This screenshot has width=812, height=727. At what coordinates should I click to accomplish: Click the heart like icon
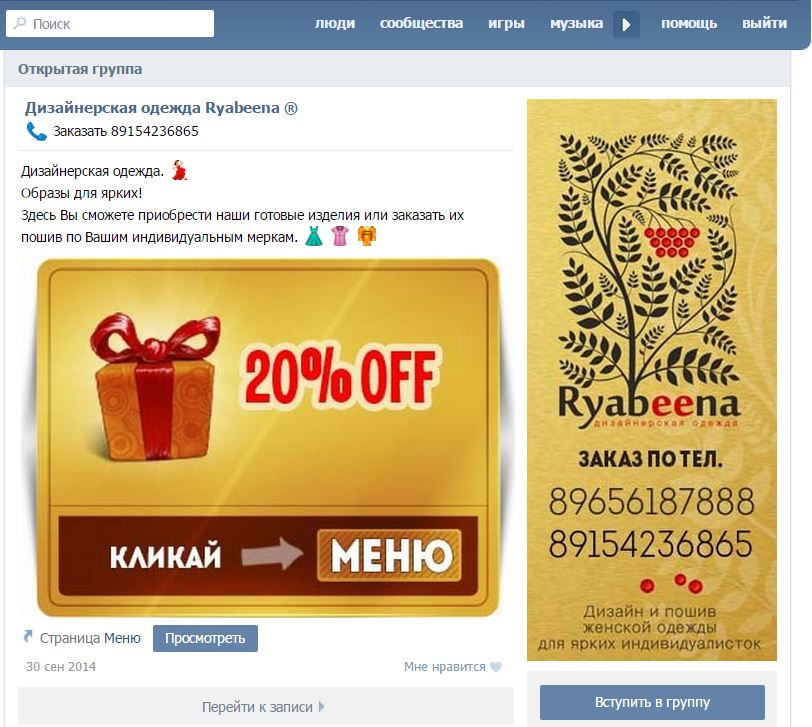click(x=496, y=667)
